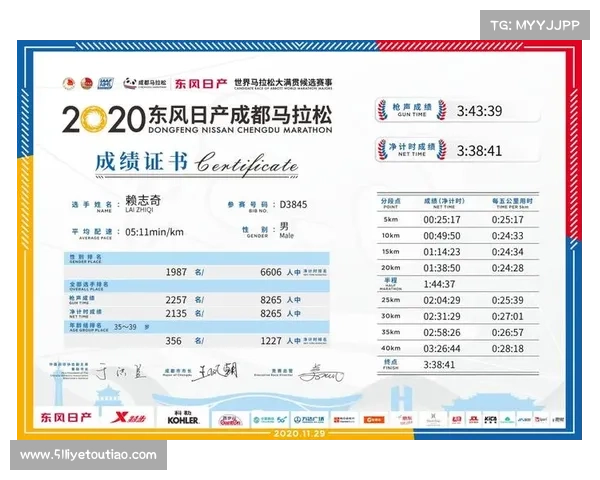
Task: Click the half marathon time 1:44:37
Action: coord(439,284)
